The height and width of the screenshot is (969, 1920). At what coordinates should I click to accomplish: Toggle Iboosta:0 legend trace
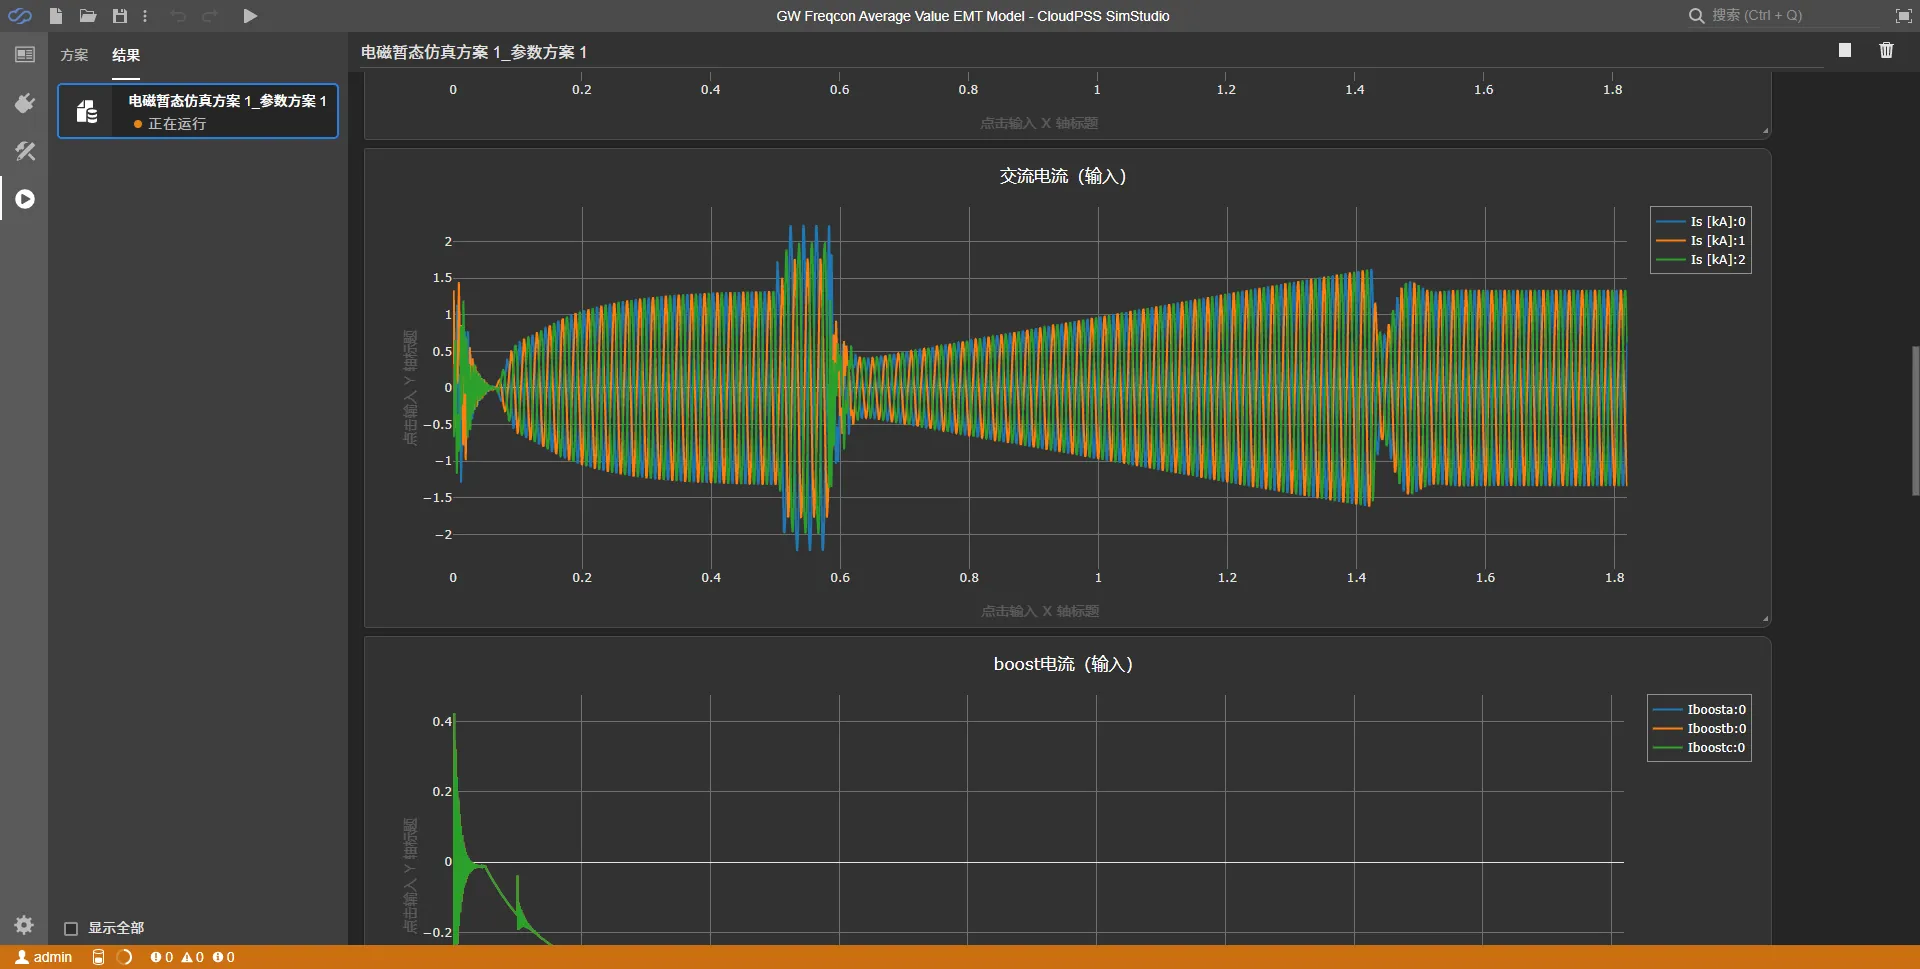coord(1699,710)
